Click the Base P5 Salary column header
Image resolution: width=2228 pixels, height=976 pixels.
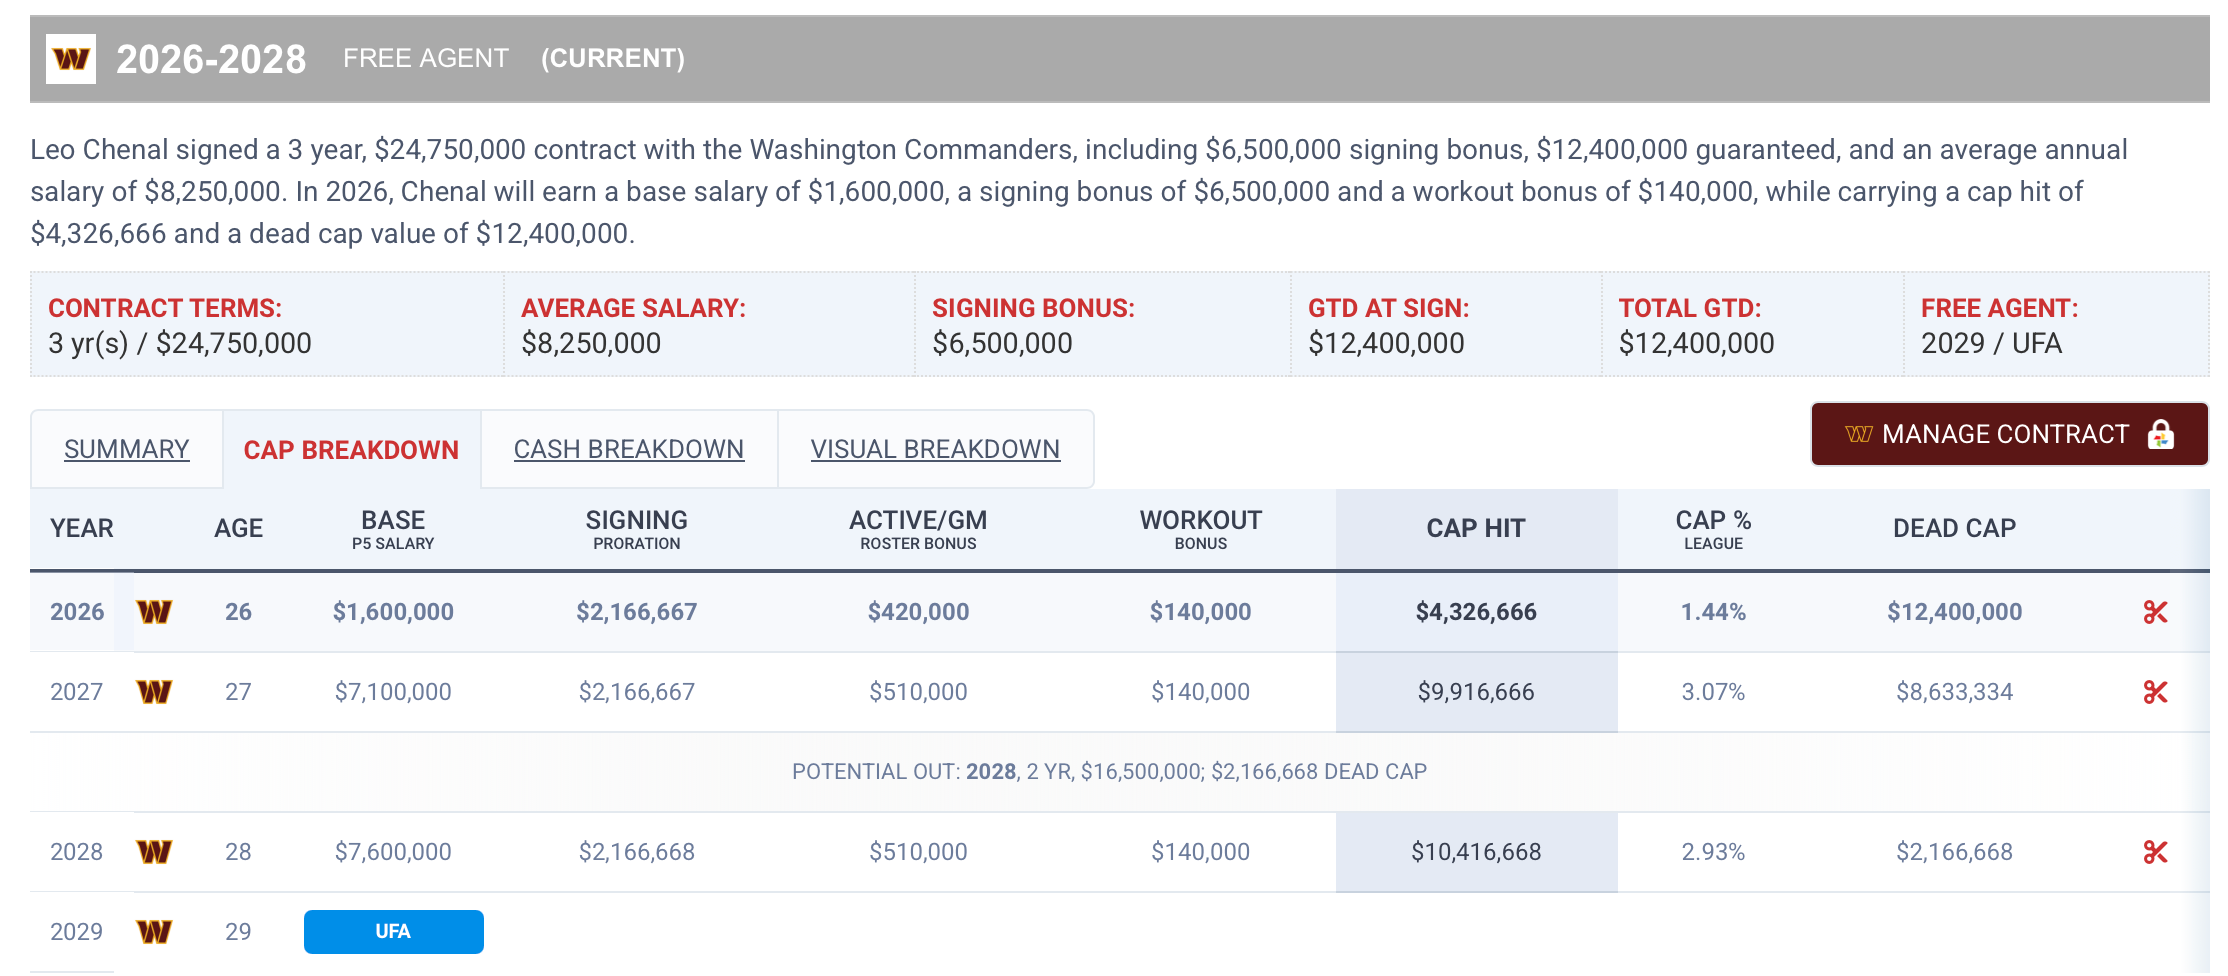point(393,529)
